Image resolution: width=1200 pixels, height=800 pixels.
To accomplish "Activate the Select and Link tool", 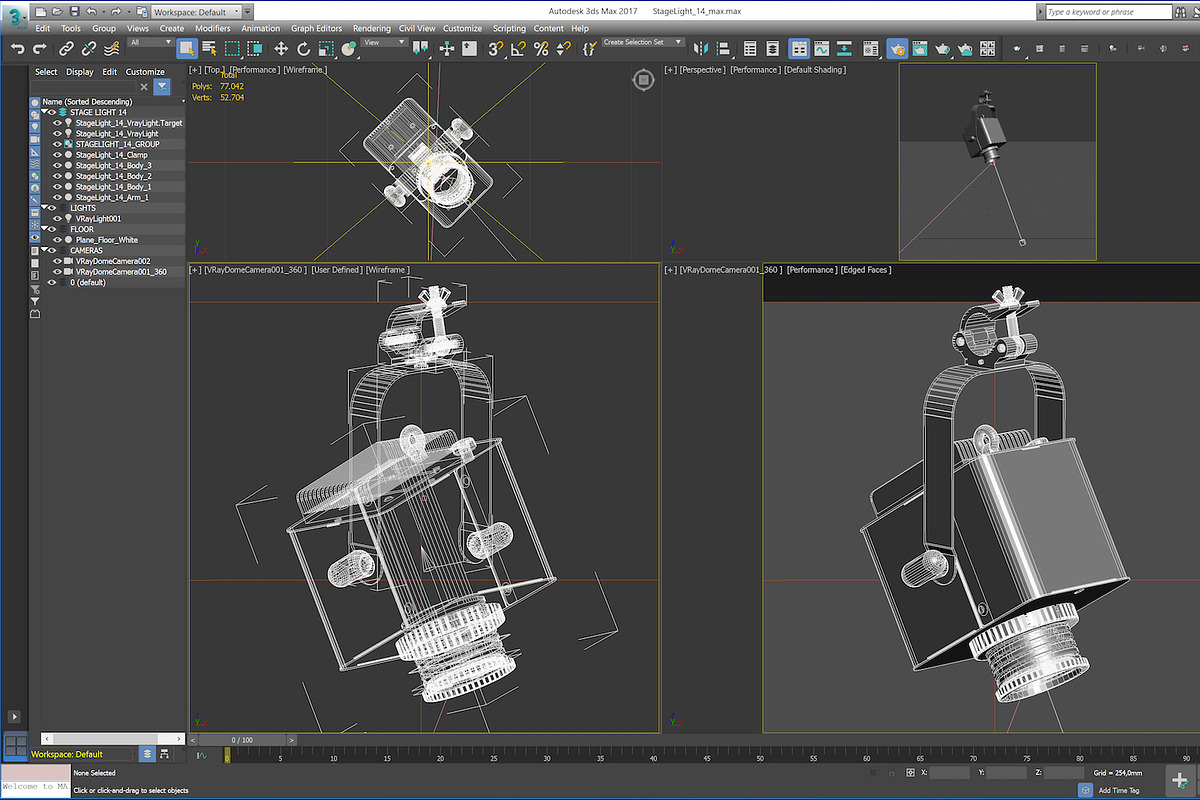I will coord(67,48).
